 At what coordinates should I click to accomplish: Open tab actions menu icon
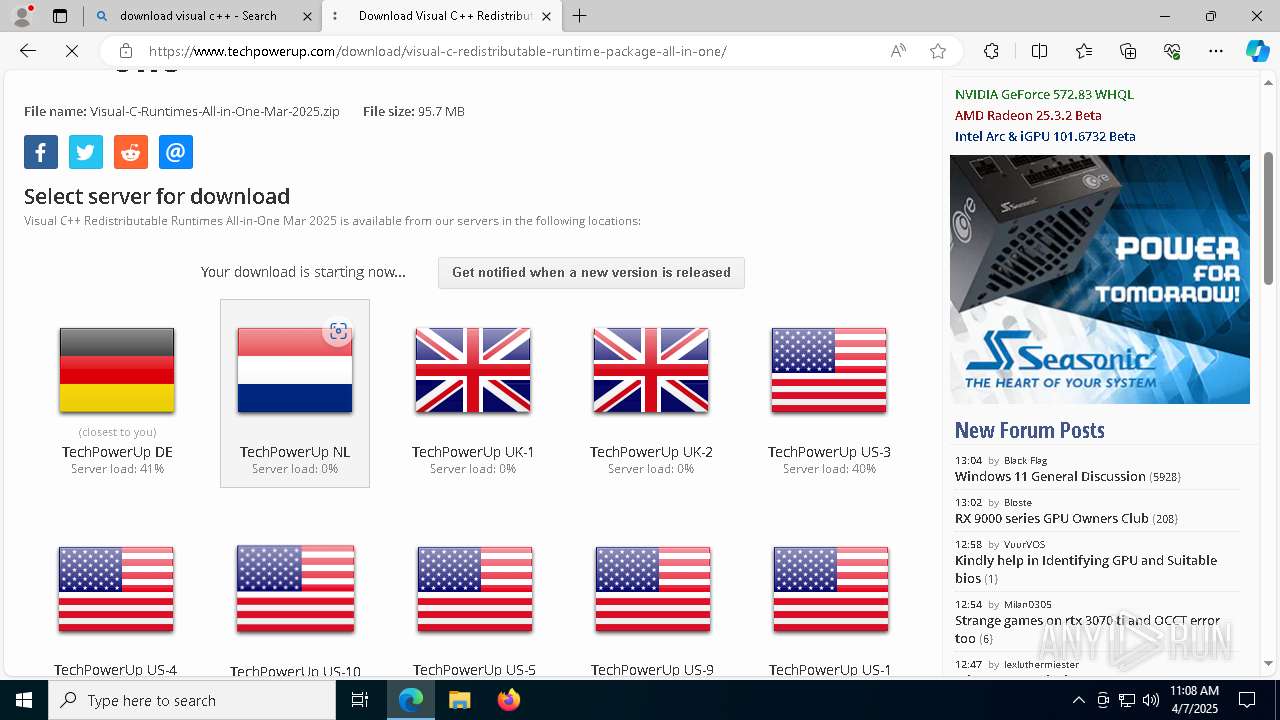60,16
